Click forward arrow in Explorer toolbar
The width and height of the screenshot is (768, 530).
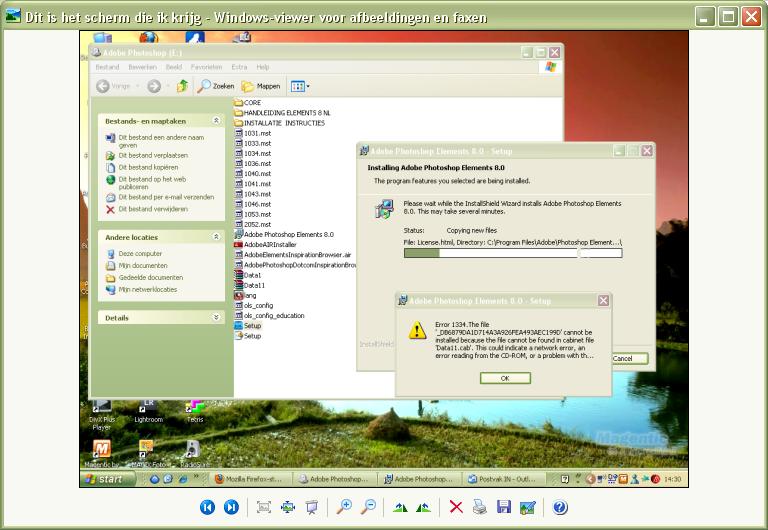[154, 86]
